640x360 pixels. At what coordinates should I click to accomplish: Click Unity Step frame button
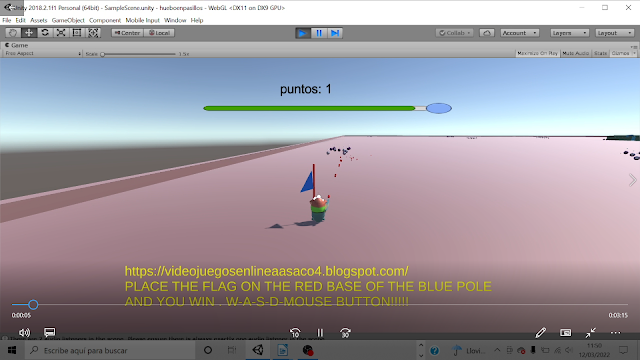tap(335, 33)
